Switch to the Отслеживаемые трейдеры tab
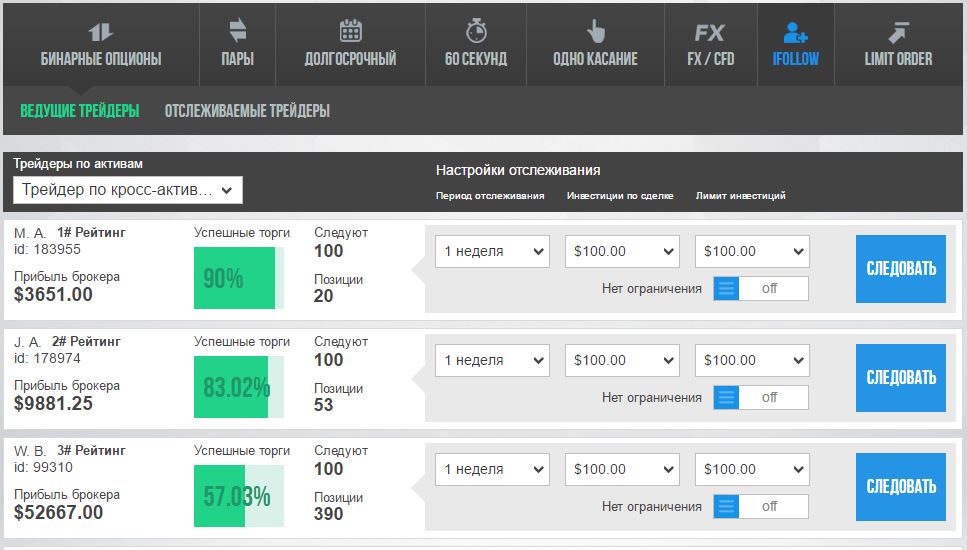The width and height of the screenshot is (967, 550). [247, 111]
